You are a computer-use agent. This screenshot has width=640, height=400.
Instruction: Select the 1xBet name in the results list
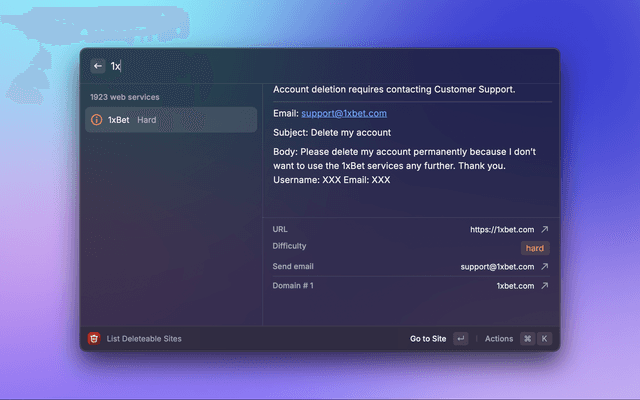(119, 120)
